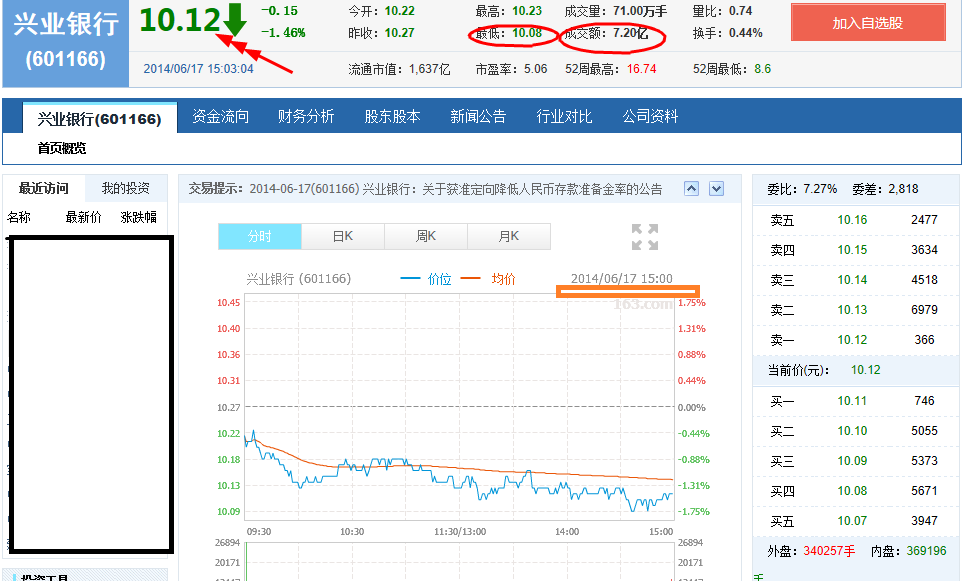This screenshot has height=581, width=964.
Task: Click the 买一 price 10.11
Action: click(x=852, y=401)
